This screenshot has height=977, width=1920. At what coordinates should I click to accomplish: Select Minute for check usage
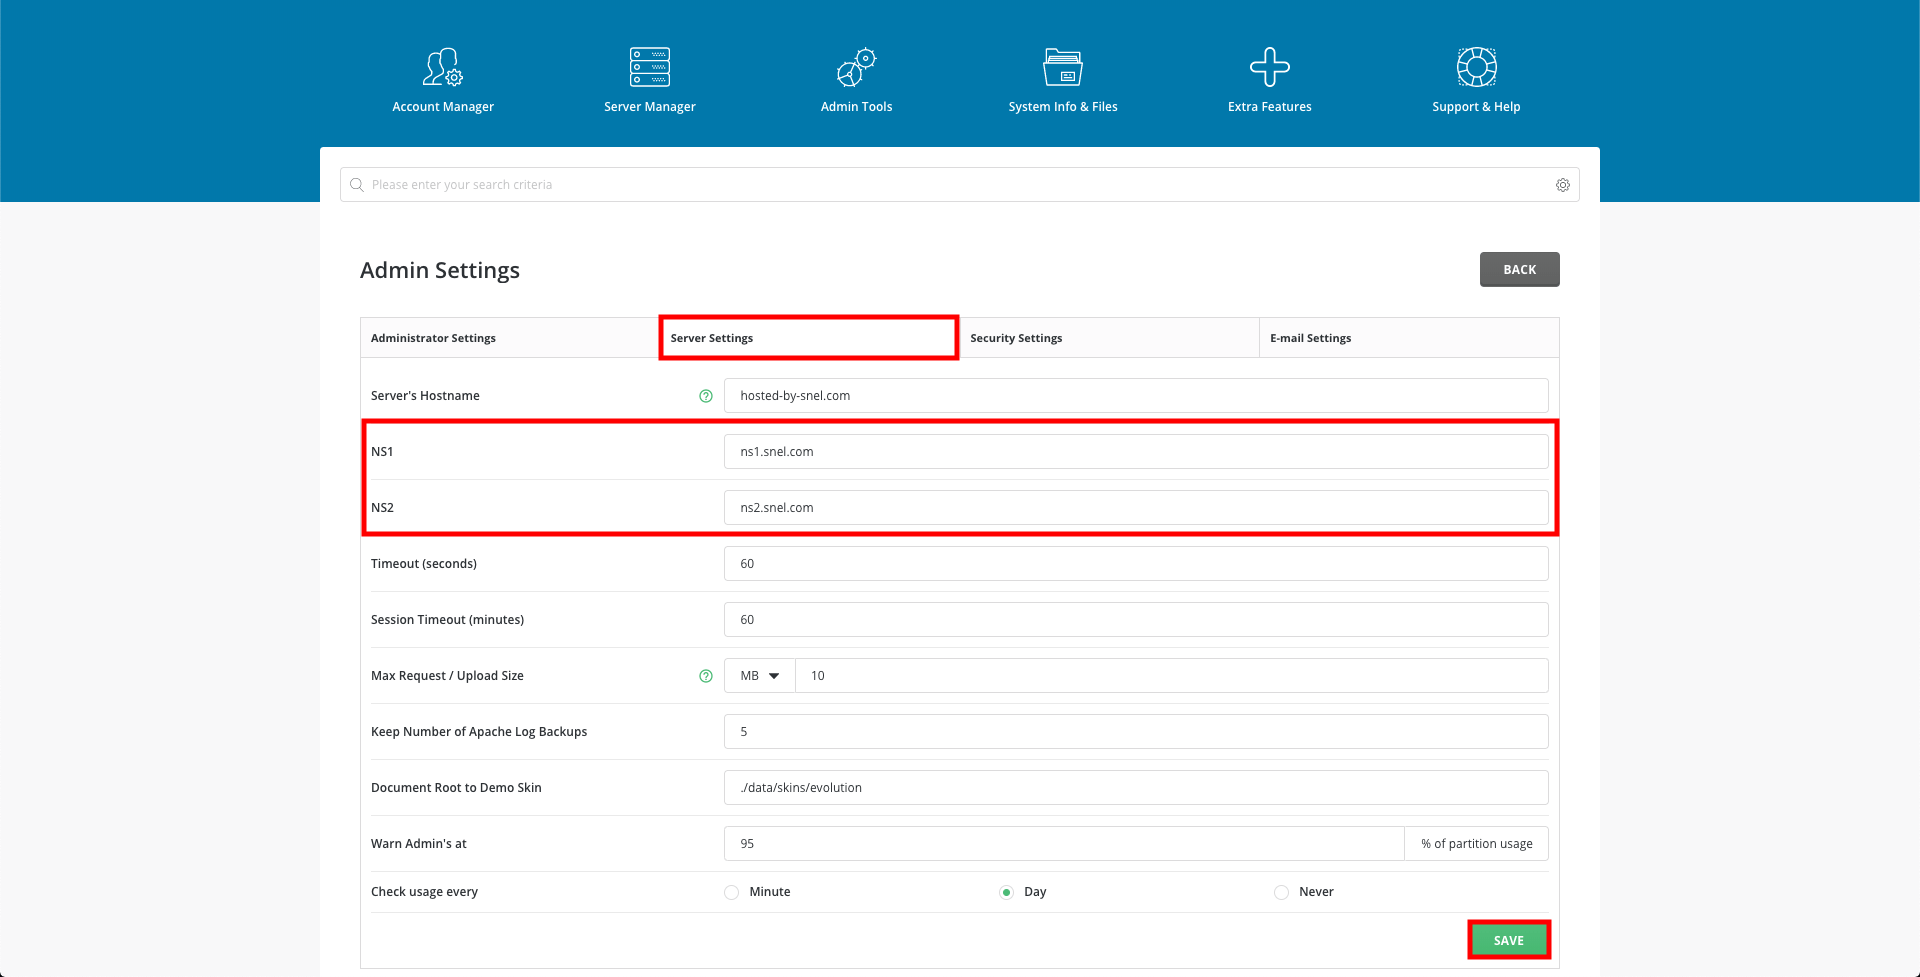732,892
